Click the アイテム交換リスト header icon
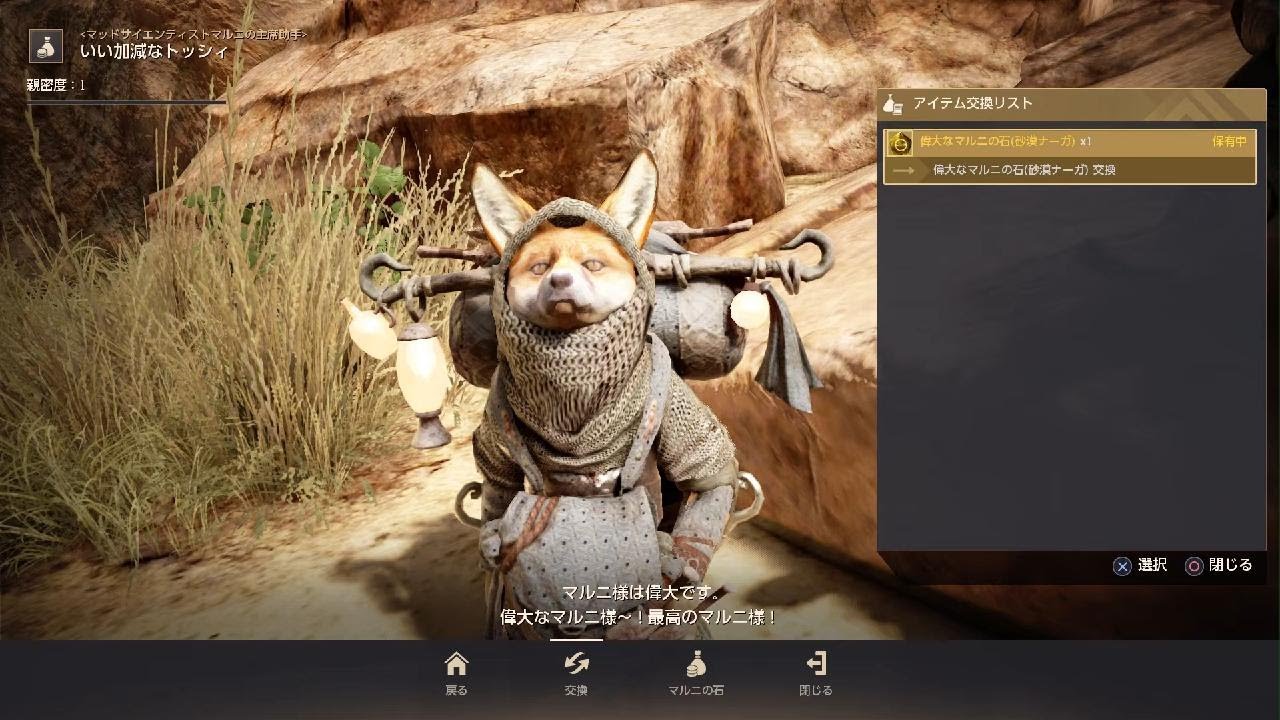Image resolution: width=1280 pixels, height=720 pixels. [894, 104]
